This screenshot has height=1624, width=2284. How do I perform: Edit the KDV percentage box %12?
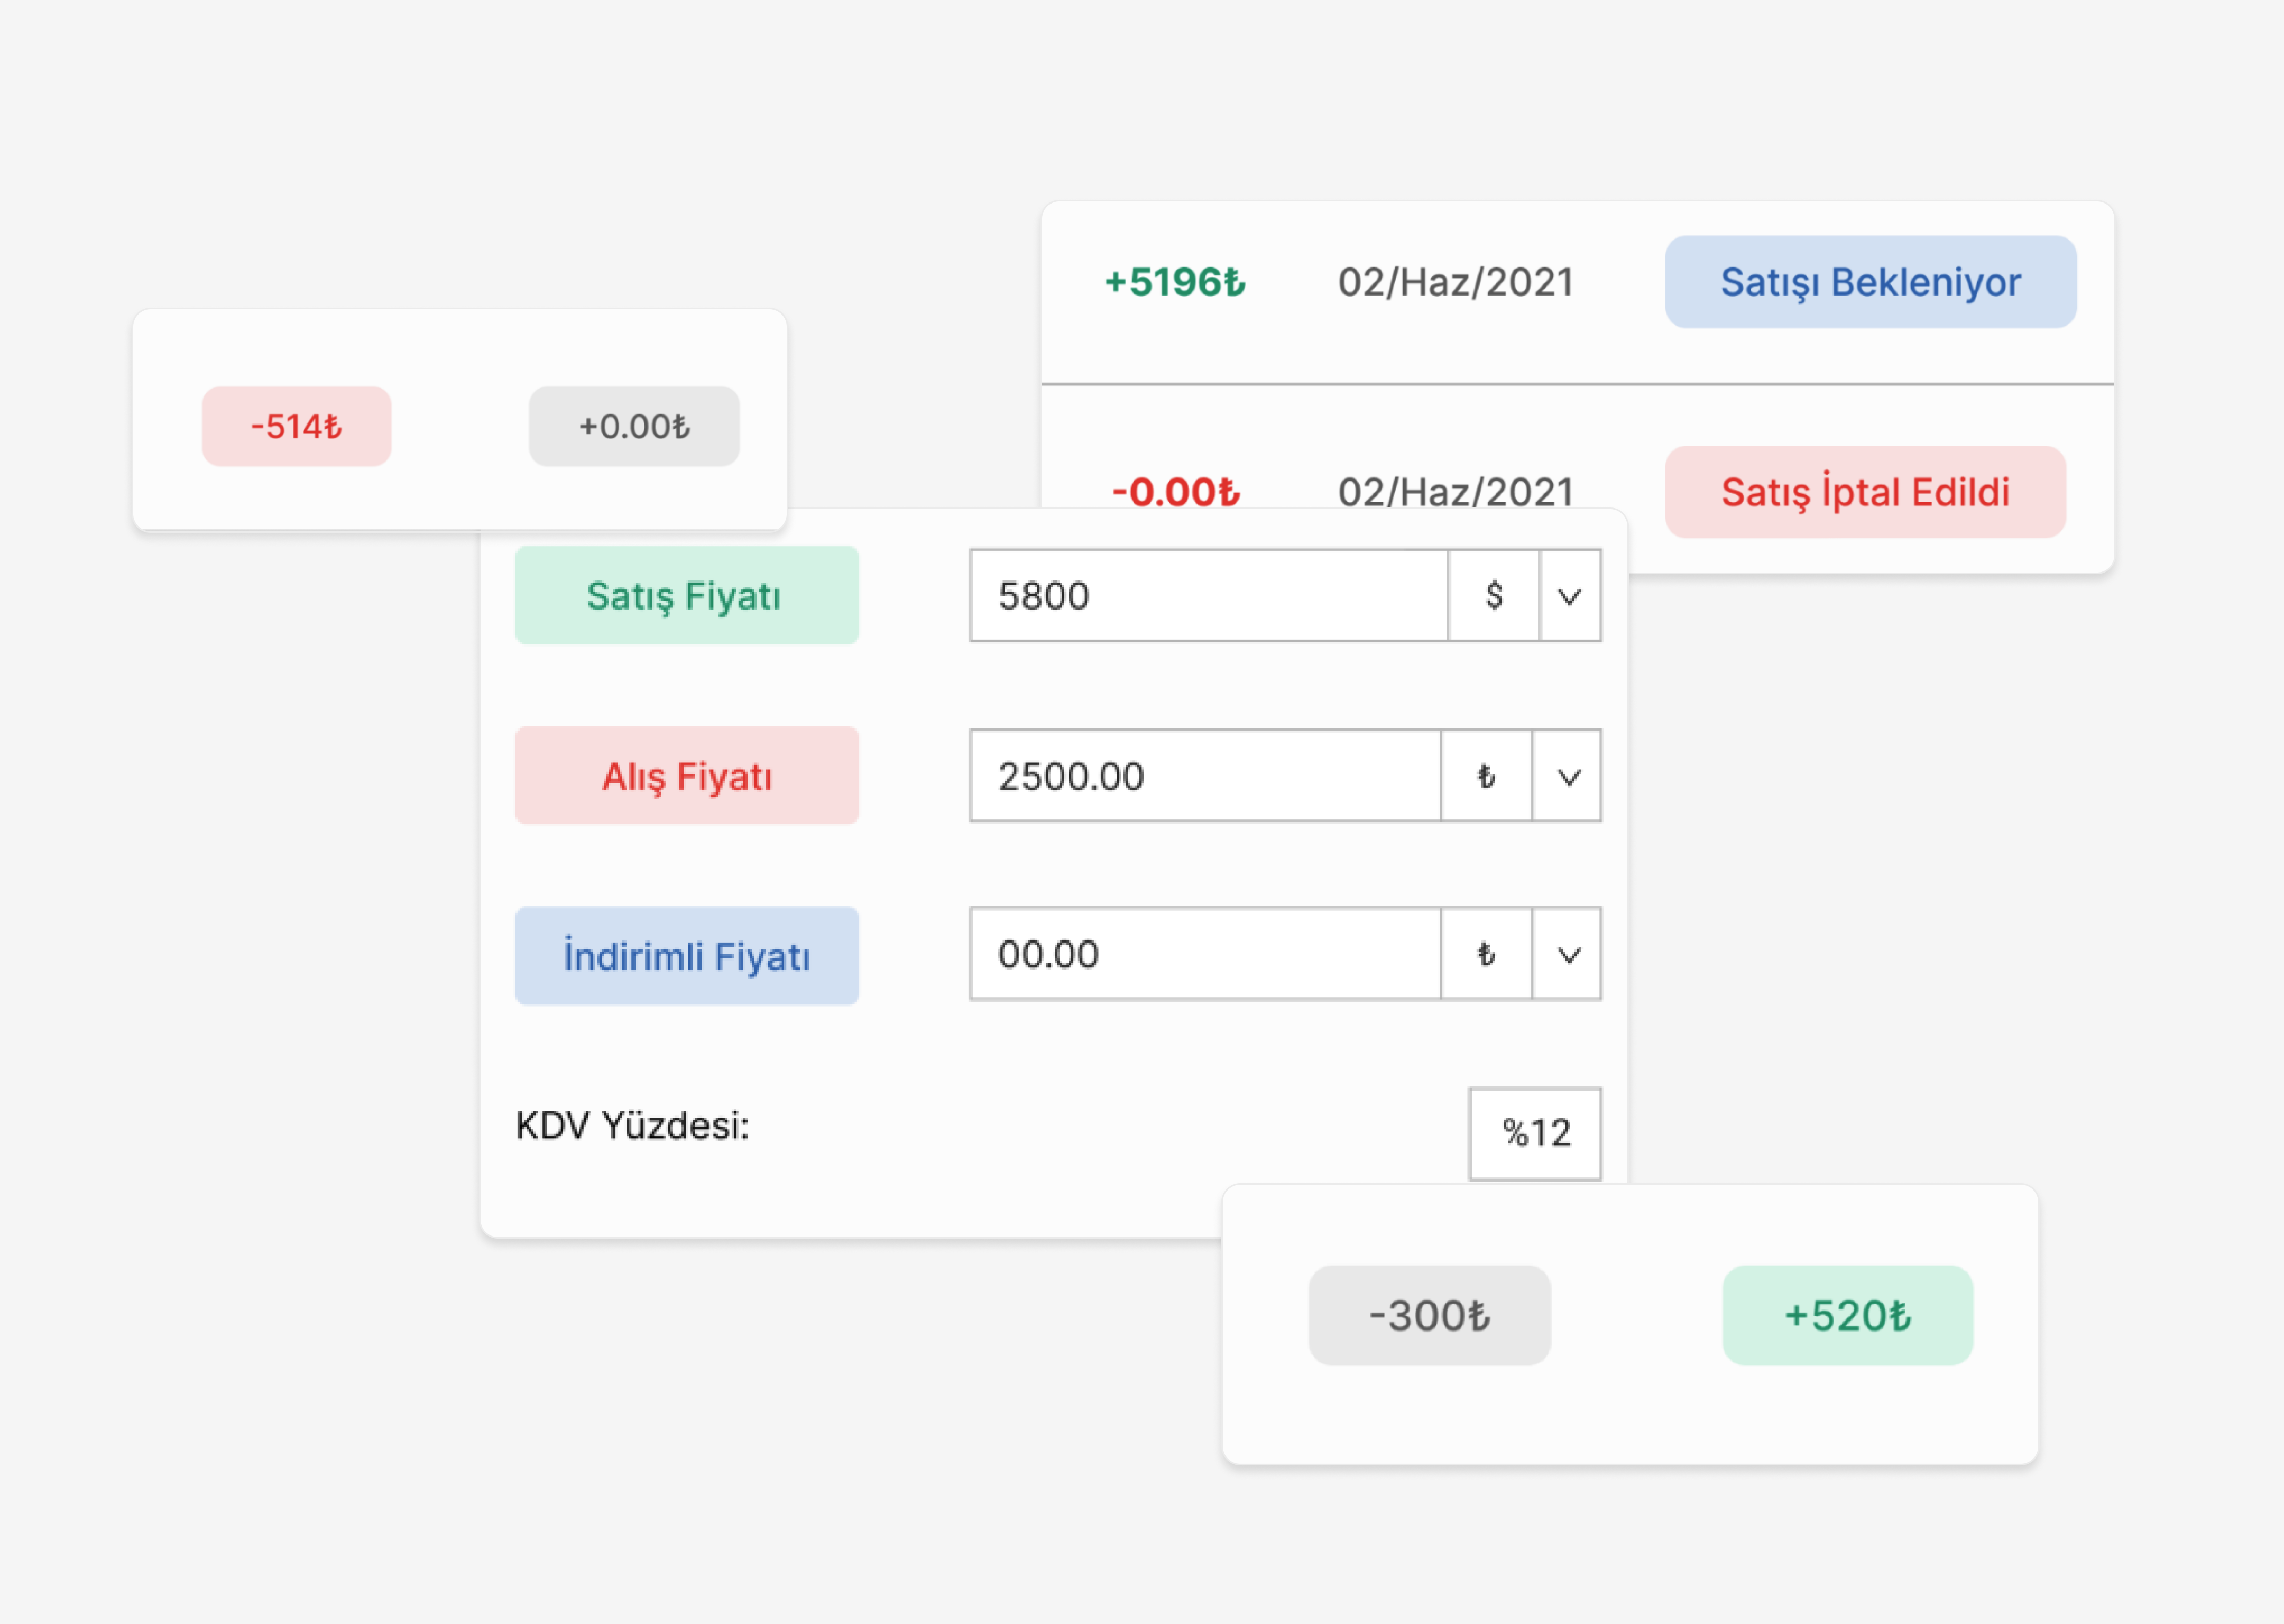pos(1534,1133)
